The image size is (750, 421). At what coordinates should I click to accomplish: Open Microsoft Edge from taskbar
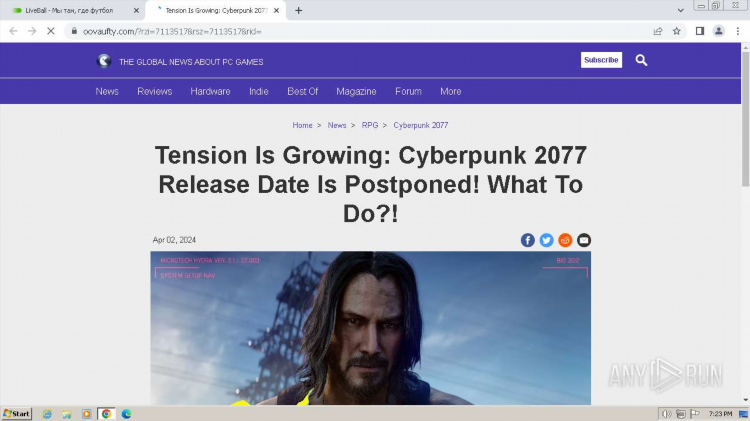click(x=126, y=414)
